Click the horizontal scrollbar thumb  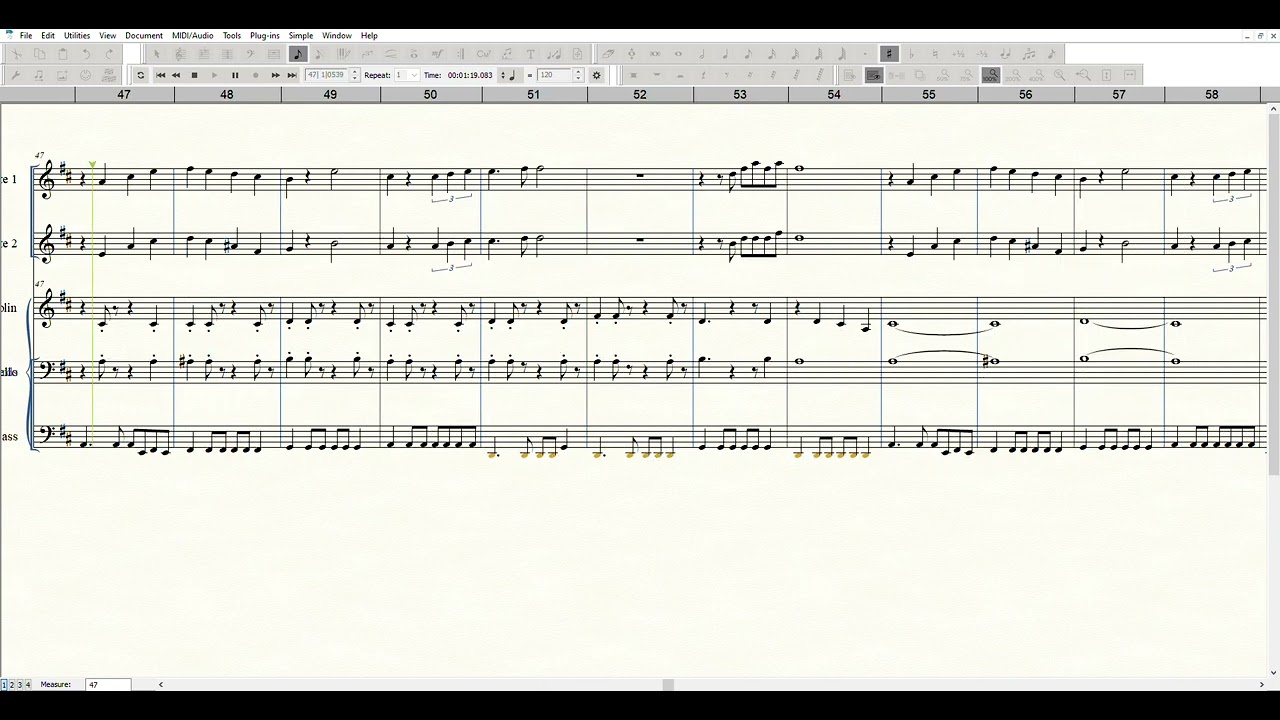(x=668, y=685)
